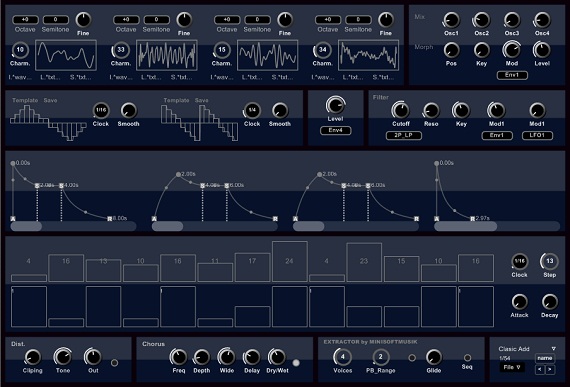Click the distortion Tone knob
The image size is (570, 387).
click(63, 358)
